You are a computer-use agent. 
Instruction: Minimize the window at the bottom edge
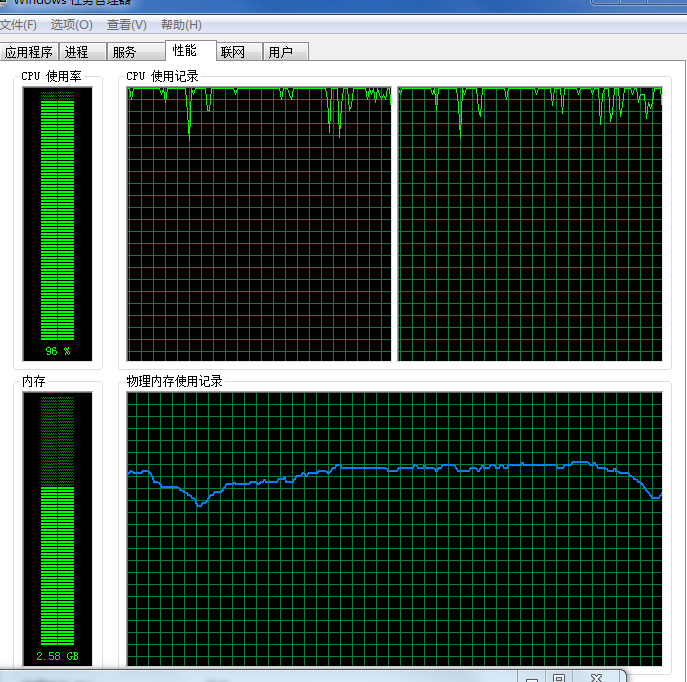tap(531, 677)
